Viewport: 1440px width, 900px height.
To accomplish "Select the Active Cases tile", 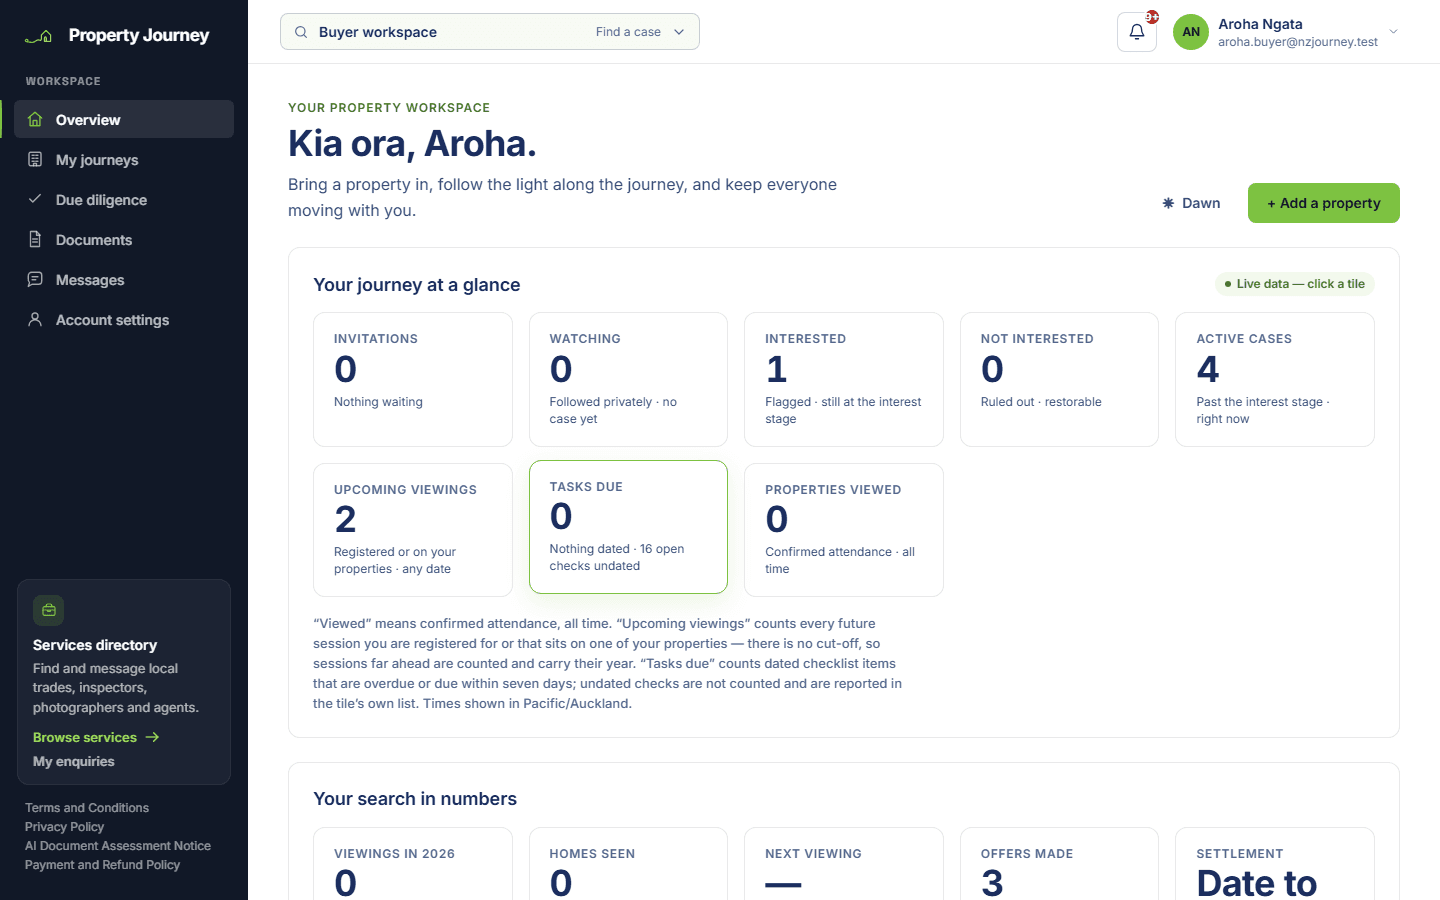I will click(1275, 380).
